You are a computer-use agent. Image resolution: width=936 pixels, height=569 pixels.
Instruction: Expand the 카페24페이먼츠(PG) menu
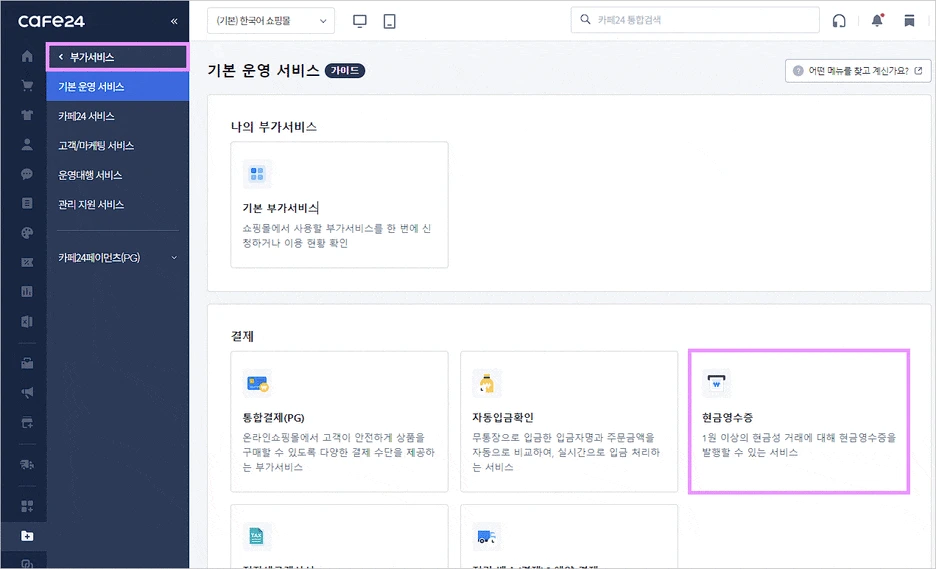point(117,258)
